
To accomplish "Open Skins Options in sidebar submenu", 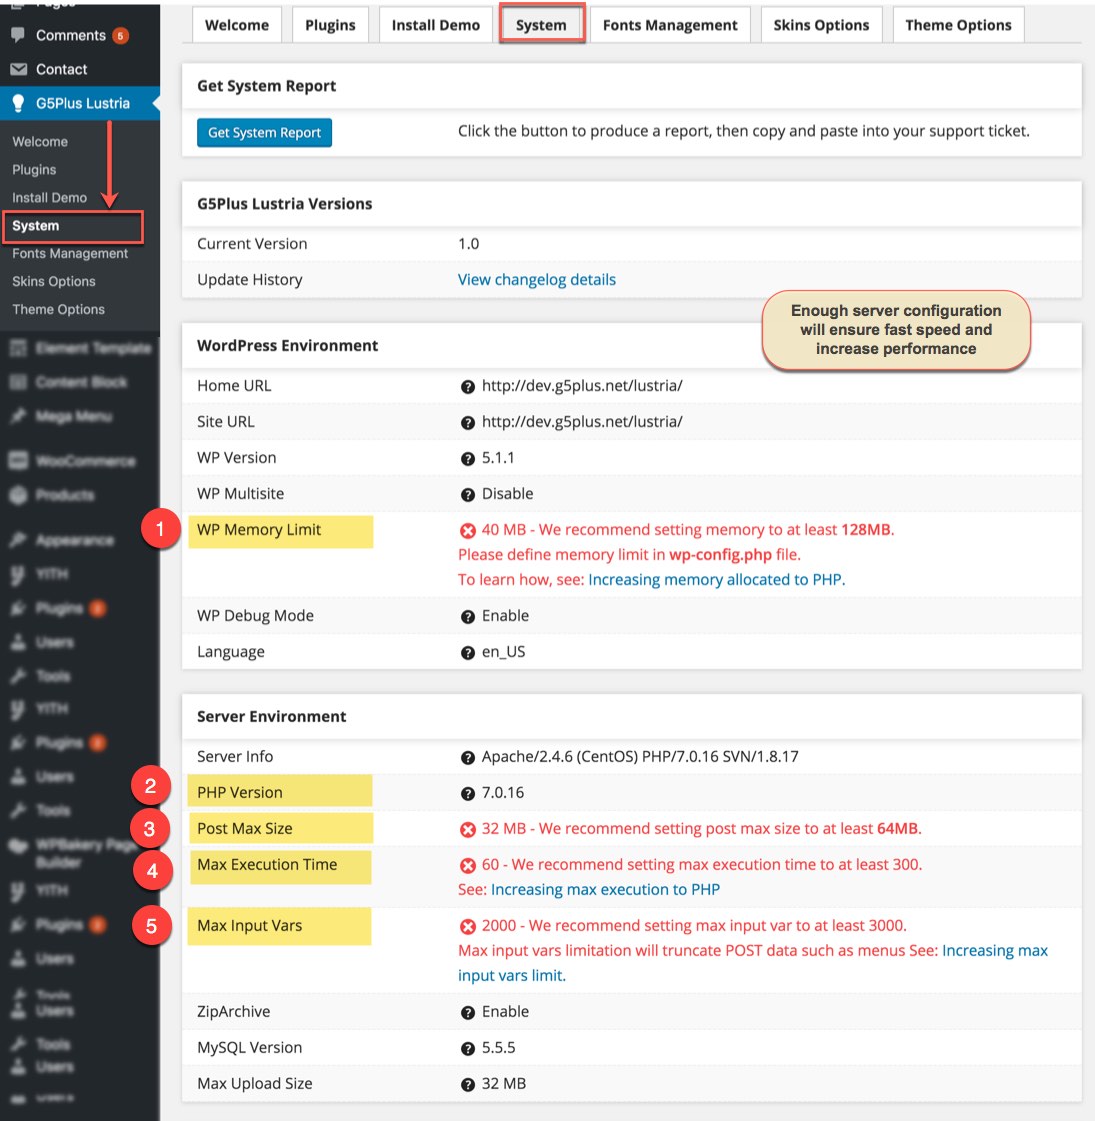I will point(54,281).
